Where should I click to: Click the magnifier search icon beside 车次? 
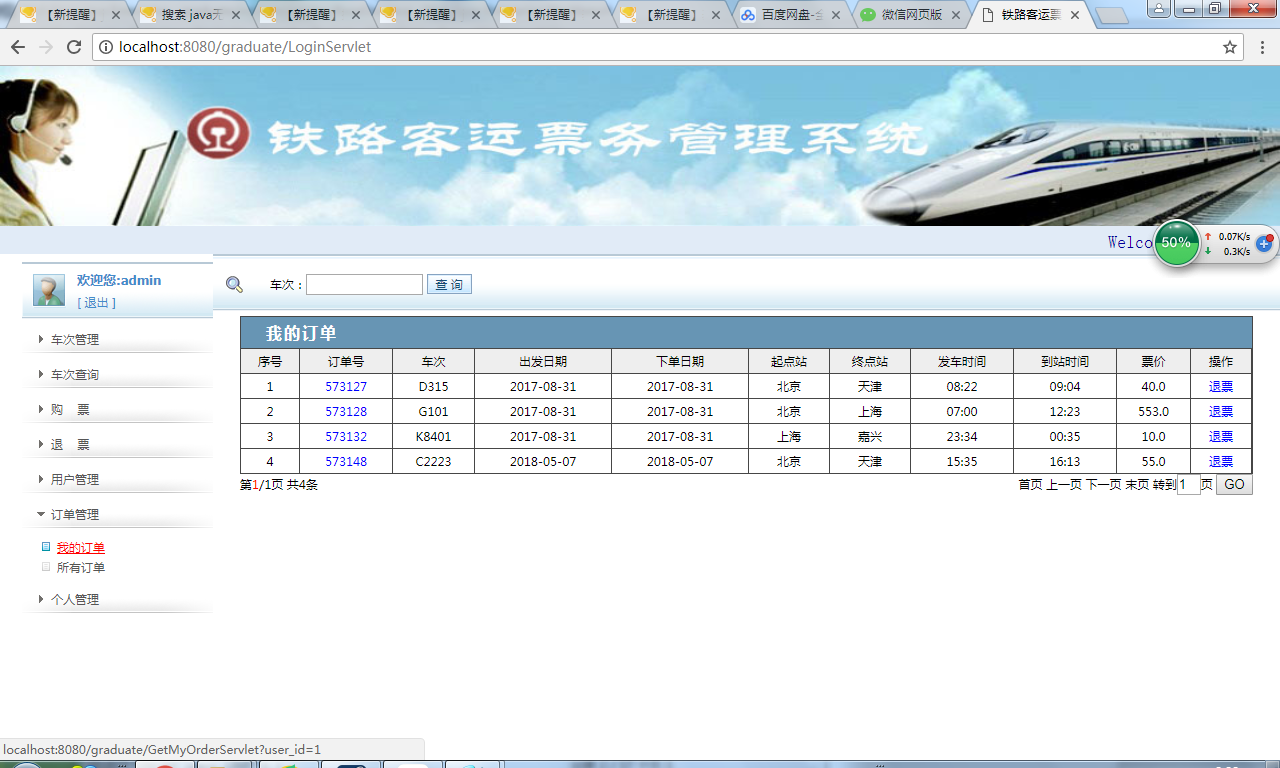point(234,284)
